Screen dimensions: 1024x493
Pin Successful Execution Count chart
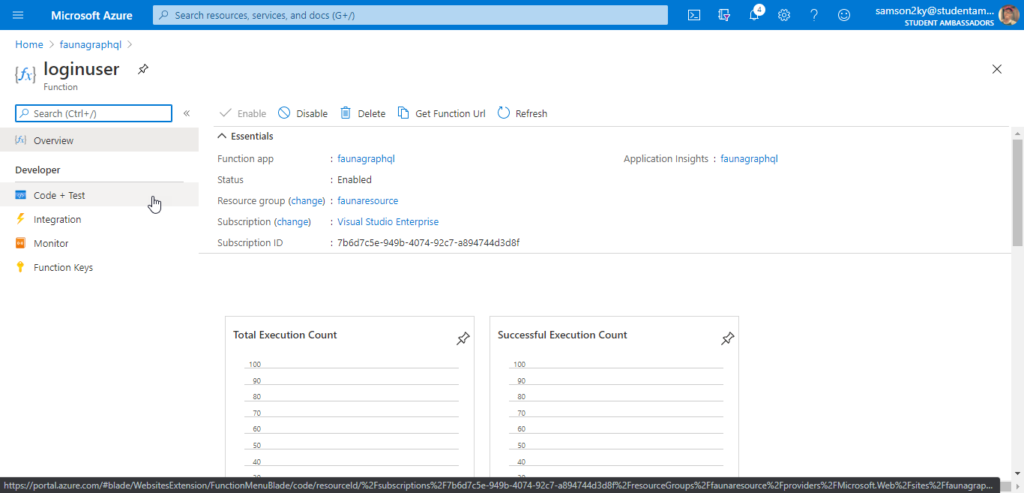(x=727, y=338)
